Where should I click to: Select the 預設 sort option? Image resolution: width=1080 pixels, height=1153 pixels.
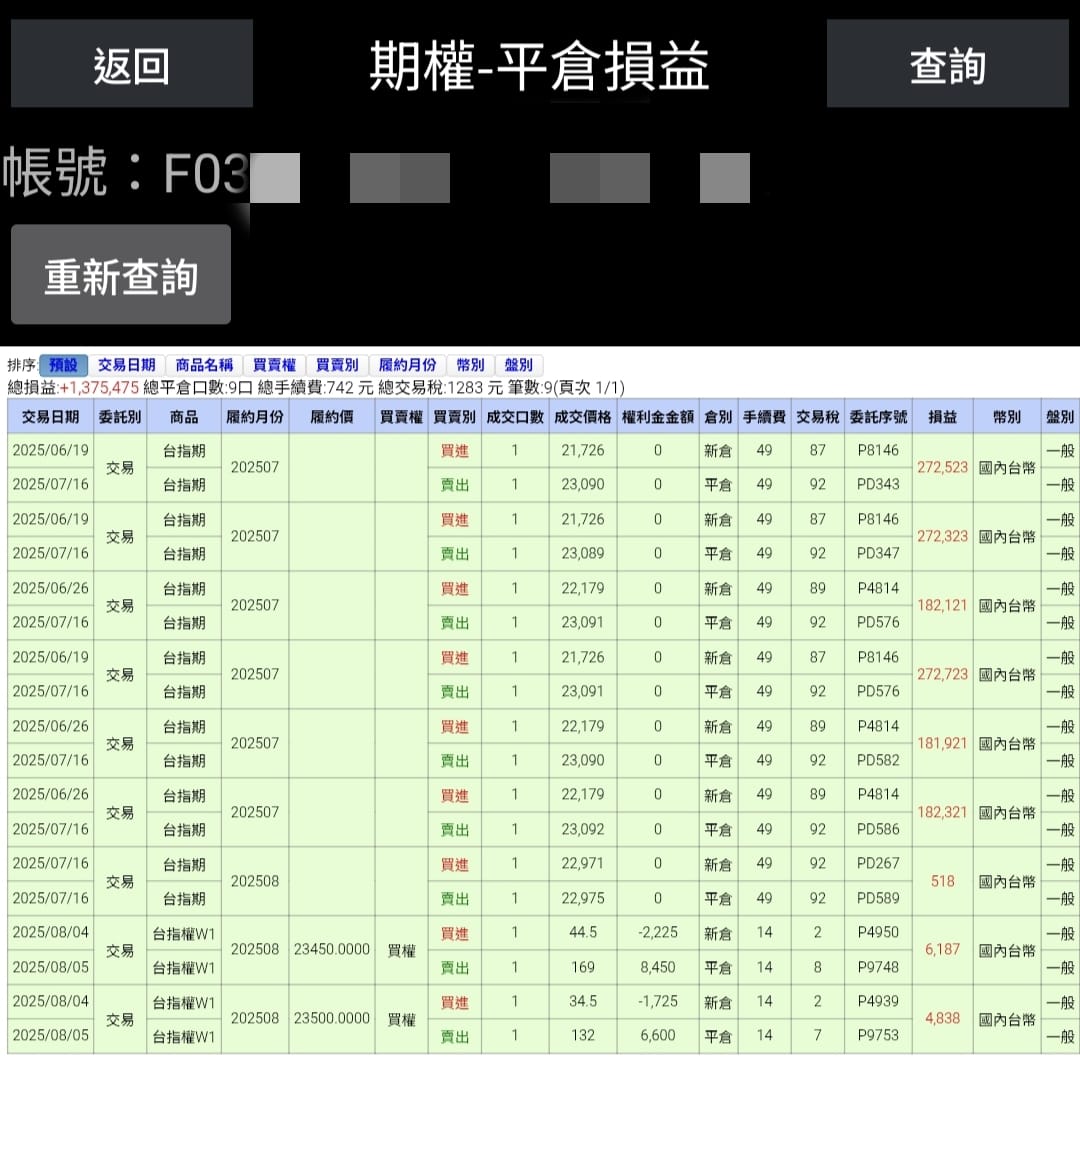point(63,365)
